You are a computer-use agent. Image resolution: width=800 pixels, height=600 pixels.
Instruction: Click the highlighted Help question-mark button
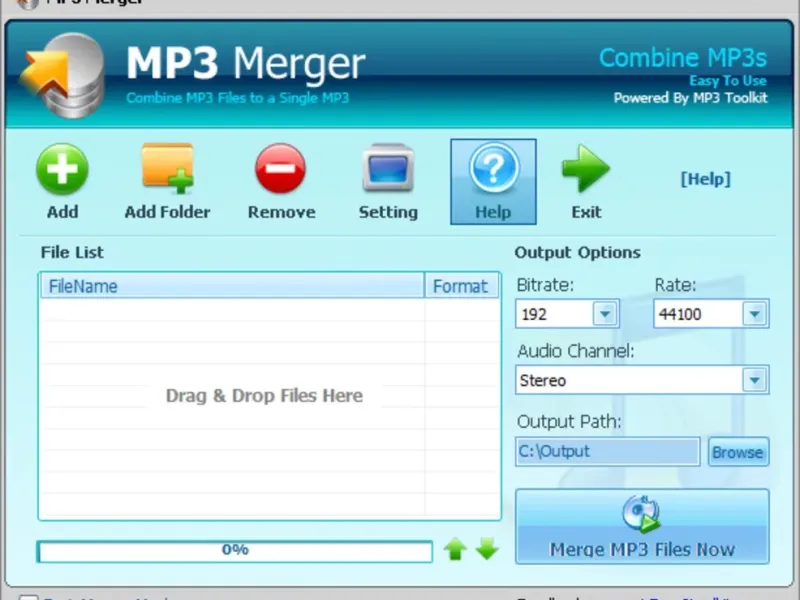tap(493, 182)
